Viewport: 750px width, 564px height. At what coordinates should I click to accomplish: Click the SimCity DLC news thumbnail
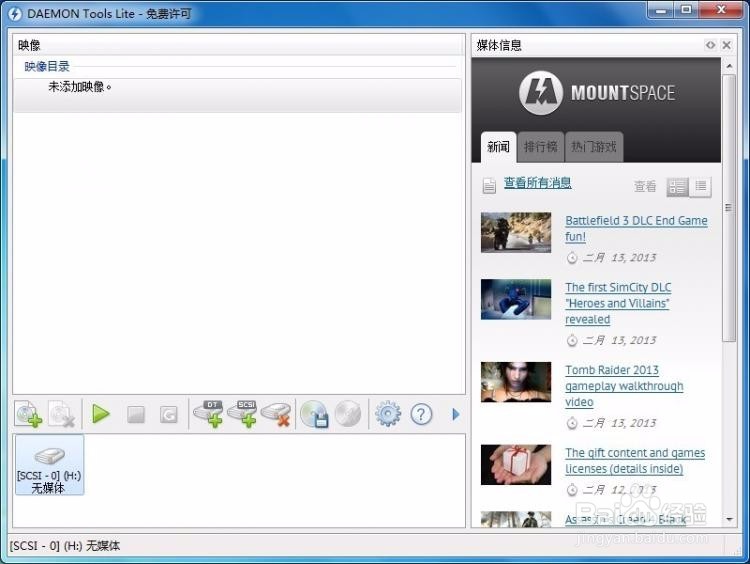click(x=516, y=299)
